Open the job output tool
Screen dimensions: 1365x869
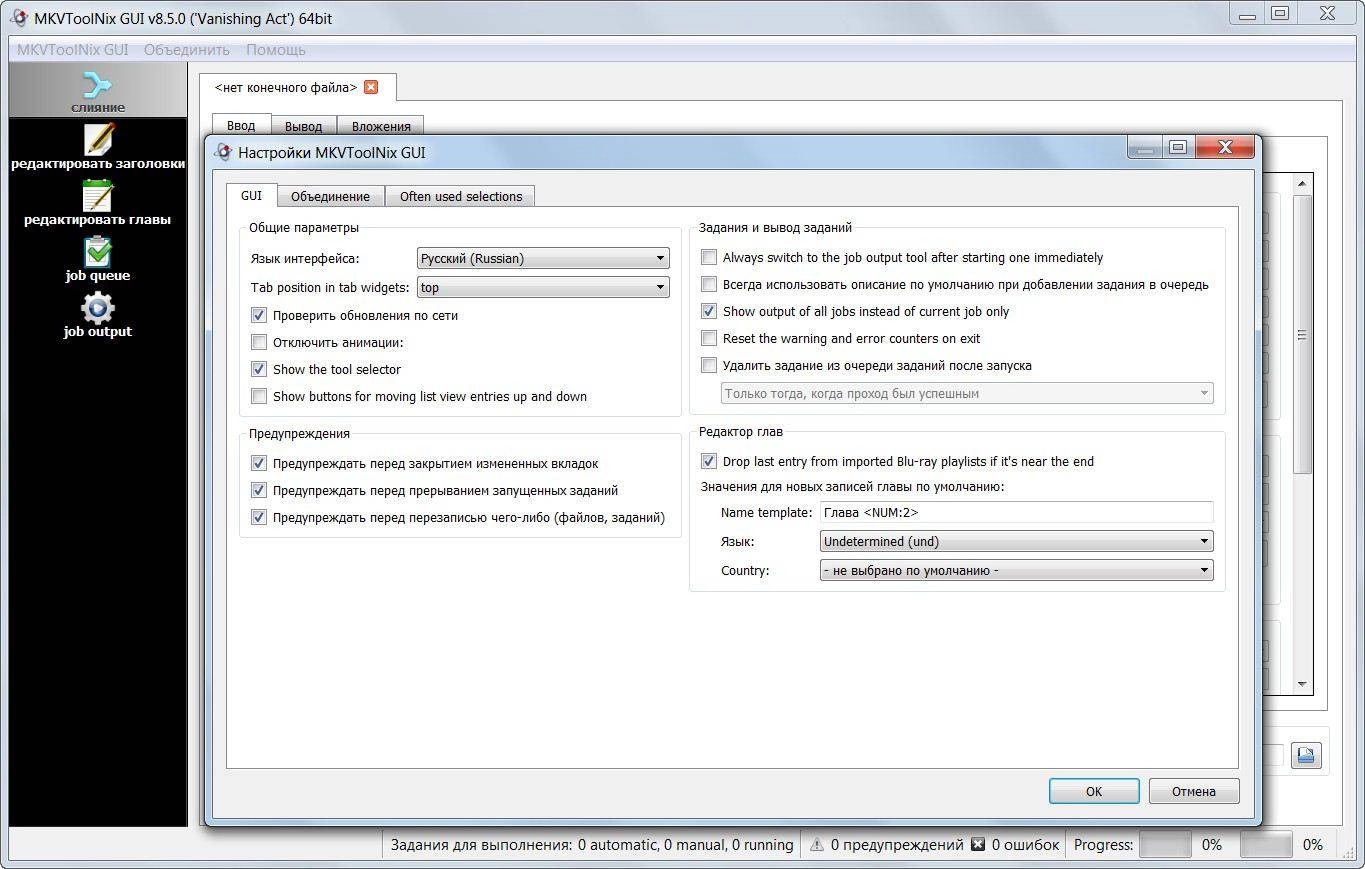[x=97, y=314]
